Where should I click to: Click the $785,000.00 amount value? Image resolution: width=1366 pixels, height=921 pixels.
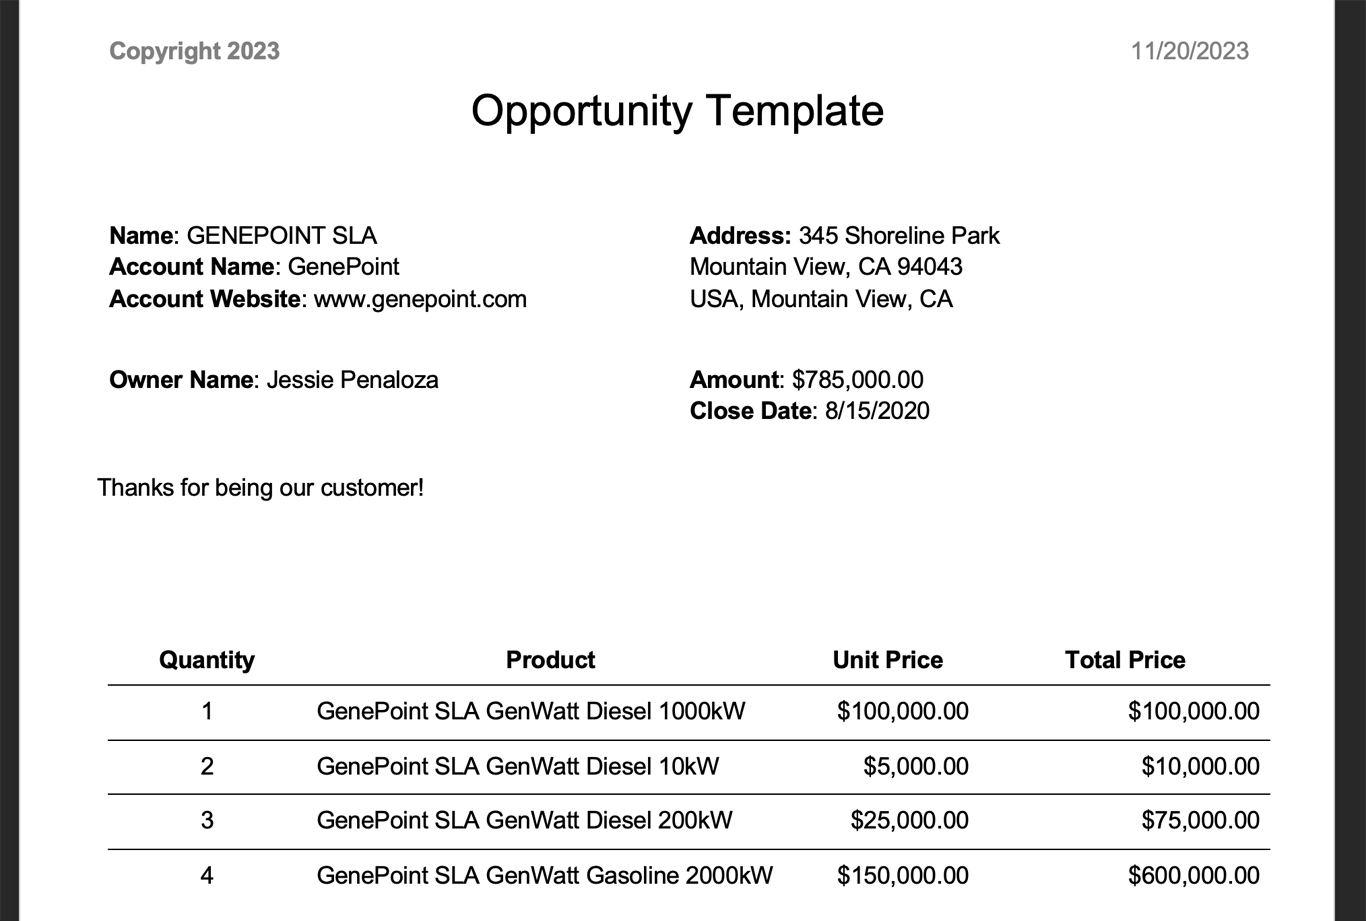coord(857,380)
